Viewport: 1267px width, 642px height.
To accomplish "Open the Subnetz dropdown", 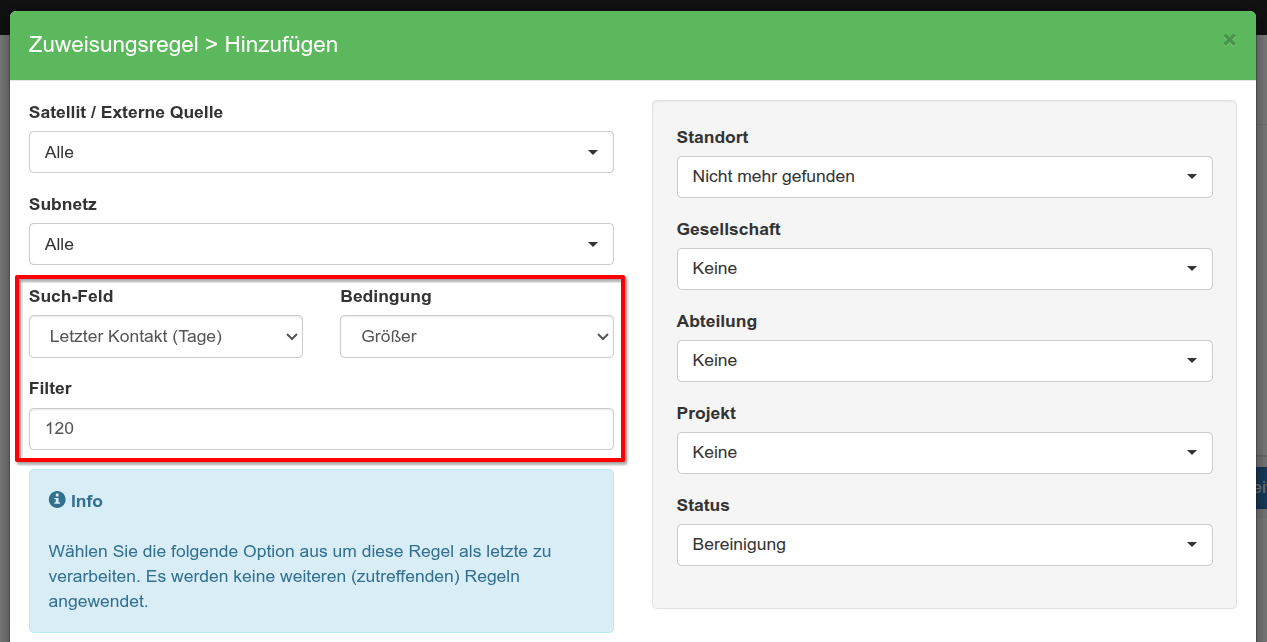I will pyautogui.click(x=321, y=244).
